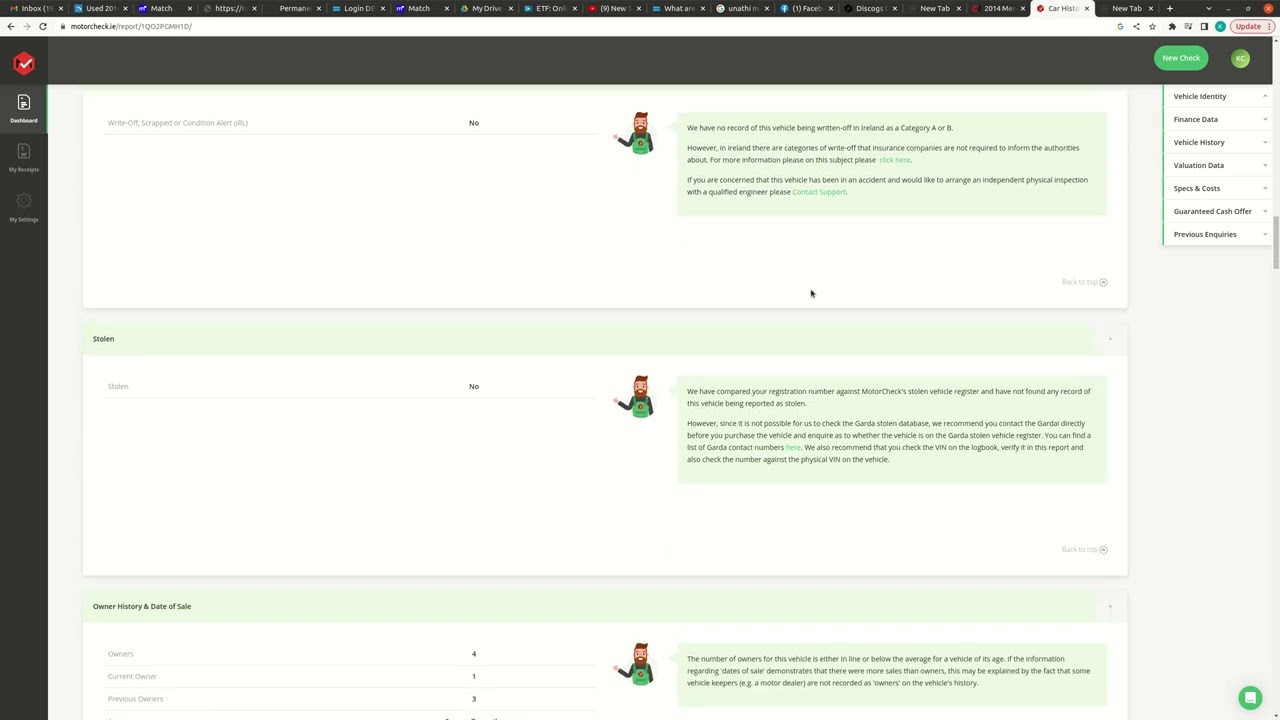Screen dimensions: 1280x720
Task: Open the Dashboard sidebar icon
Action: tap(24, 108)
